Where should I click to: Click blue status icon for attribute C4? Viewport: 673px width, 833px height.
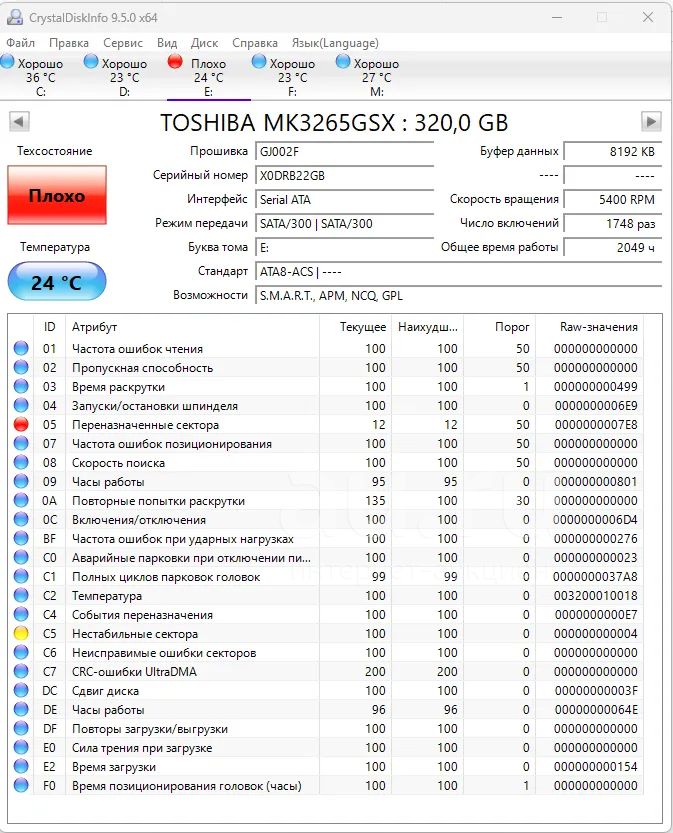(21, 615)
